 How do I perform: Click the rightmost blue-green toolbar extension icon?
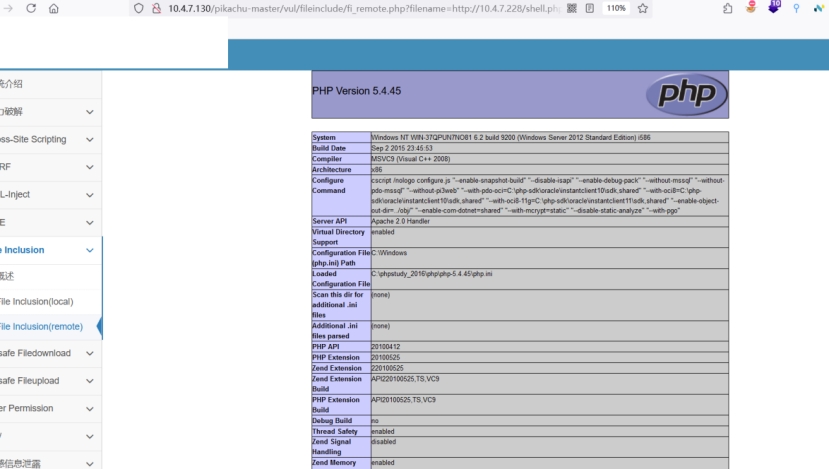point(819,8)
